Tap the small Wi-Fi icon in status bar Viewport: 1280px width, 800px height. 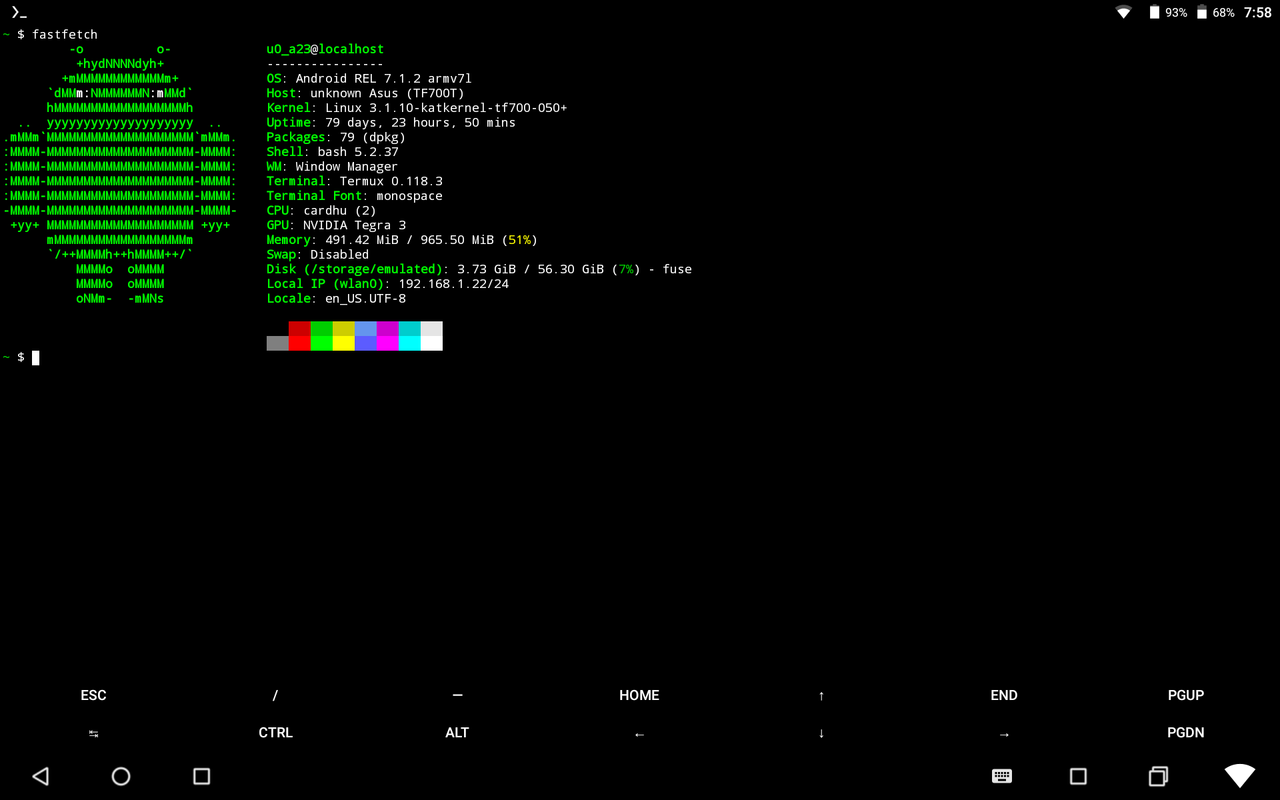click(x=1124, y=12)
